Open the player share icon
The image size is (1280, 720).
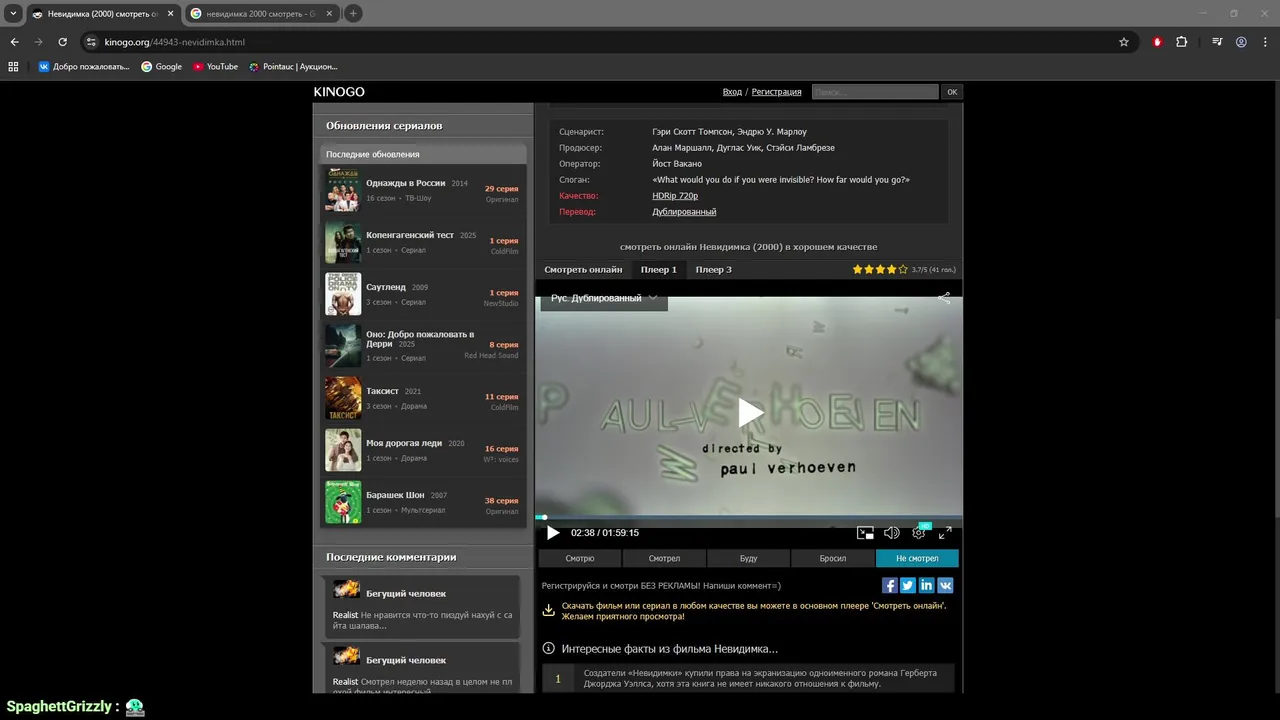coord(944,298)
